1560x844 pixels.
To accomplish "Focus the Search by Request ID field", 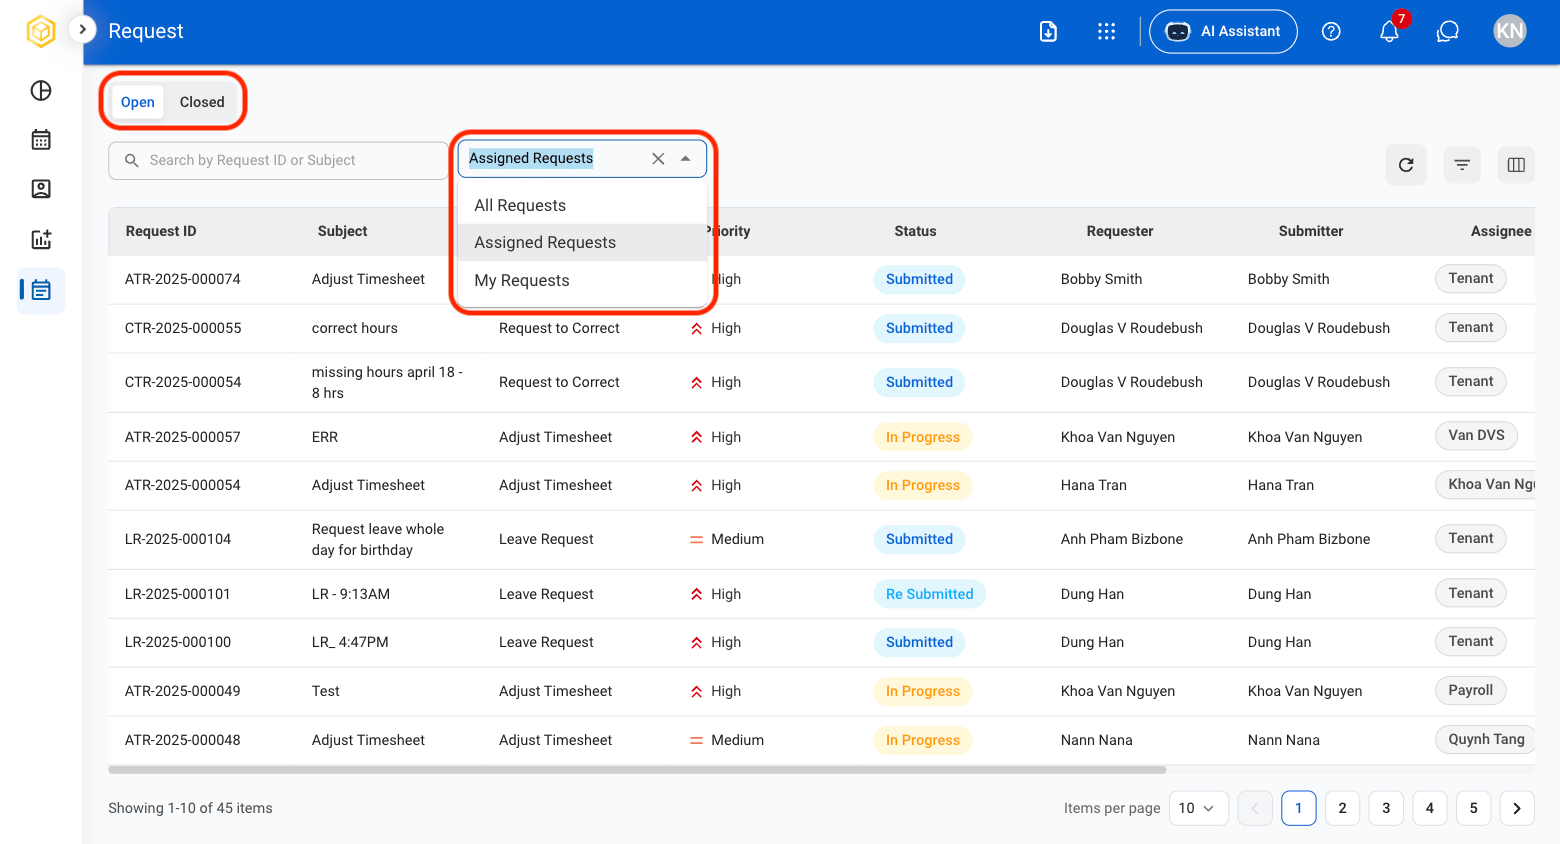I will (x=278, y=160).
